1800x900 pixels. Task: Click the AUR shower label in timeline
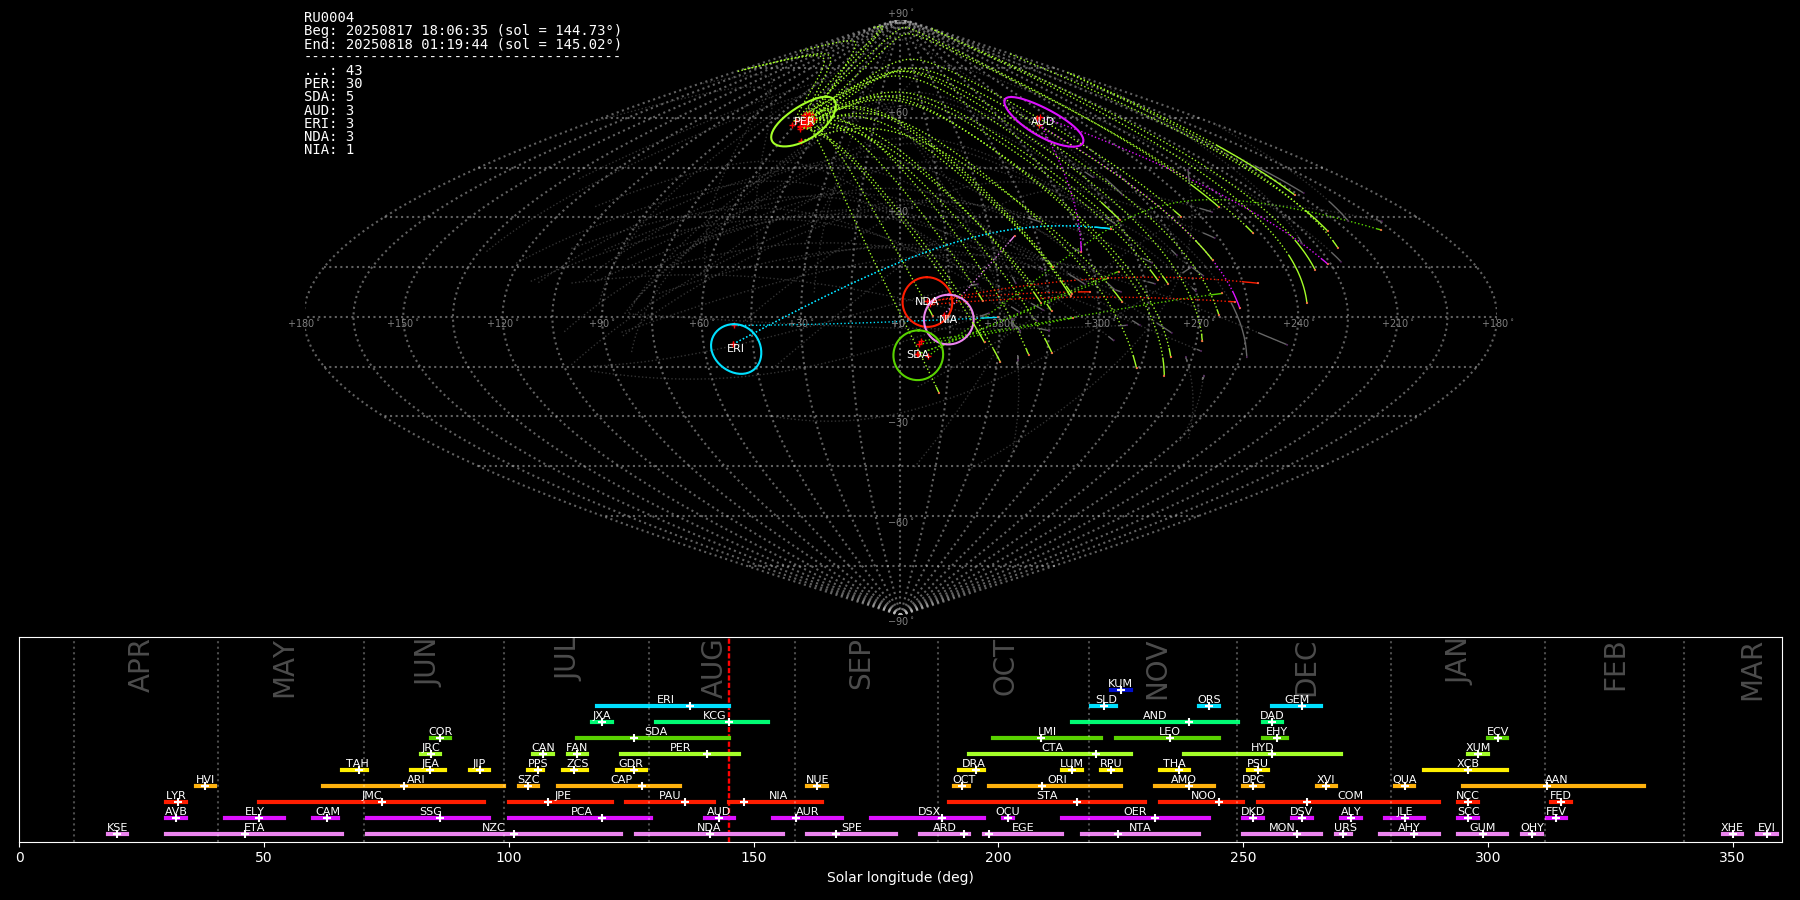click(x=807, y=812)
